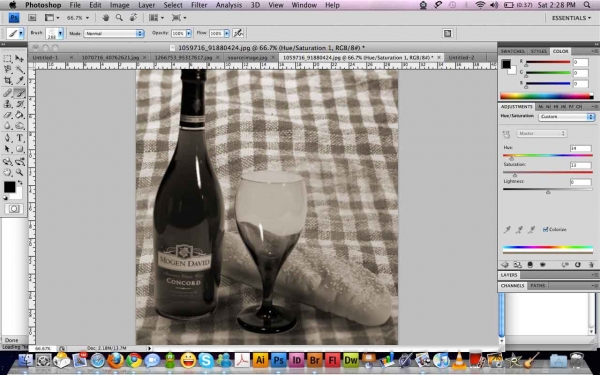The width and height of the screenshot is (600, 375).
Task: Launch Bridge from the application bar
Action: (32, 18)
